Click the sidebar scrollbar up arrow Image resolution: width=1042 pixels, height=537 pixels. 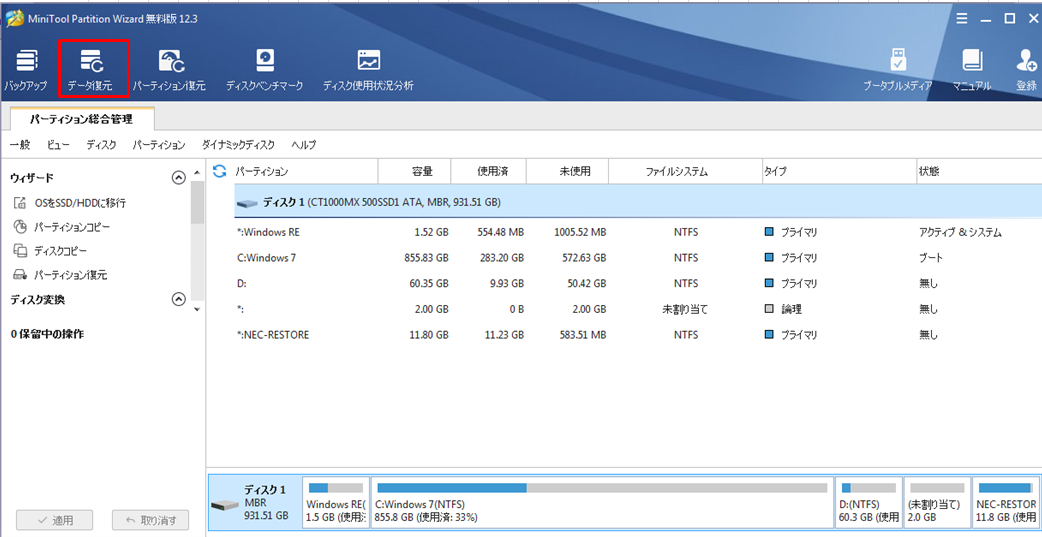[x=196, y=173]
